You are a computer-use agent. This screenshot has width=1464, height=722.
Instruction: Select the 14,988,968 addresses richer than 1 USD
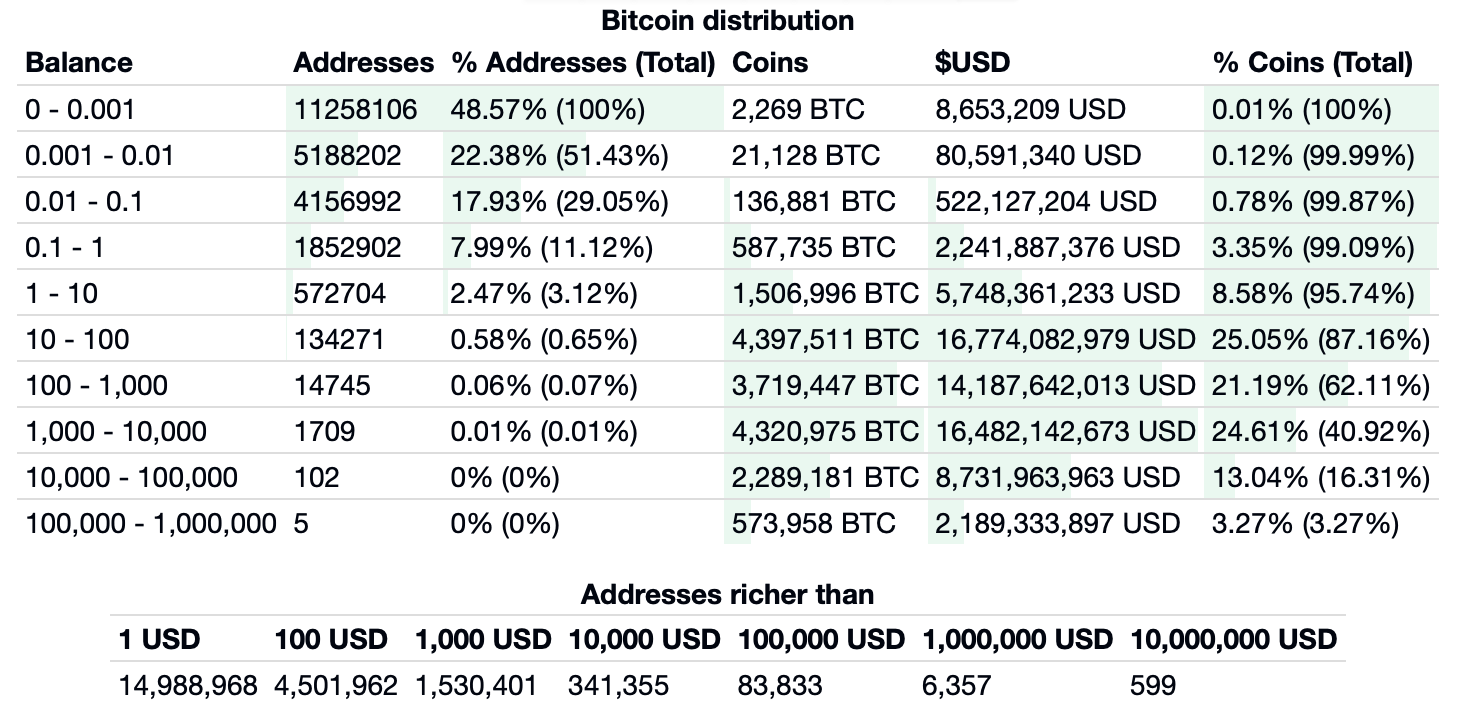188,686
